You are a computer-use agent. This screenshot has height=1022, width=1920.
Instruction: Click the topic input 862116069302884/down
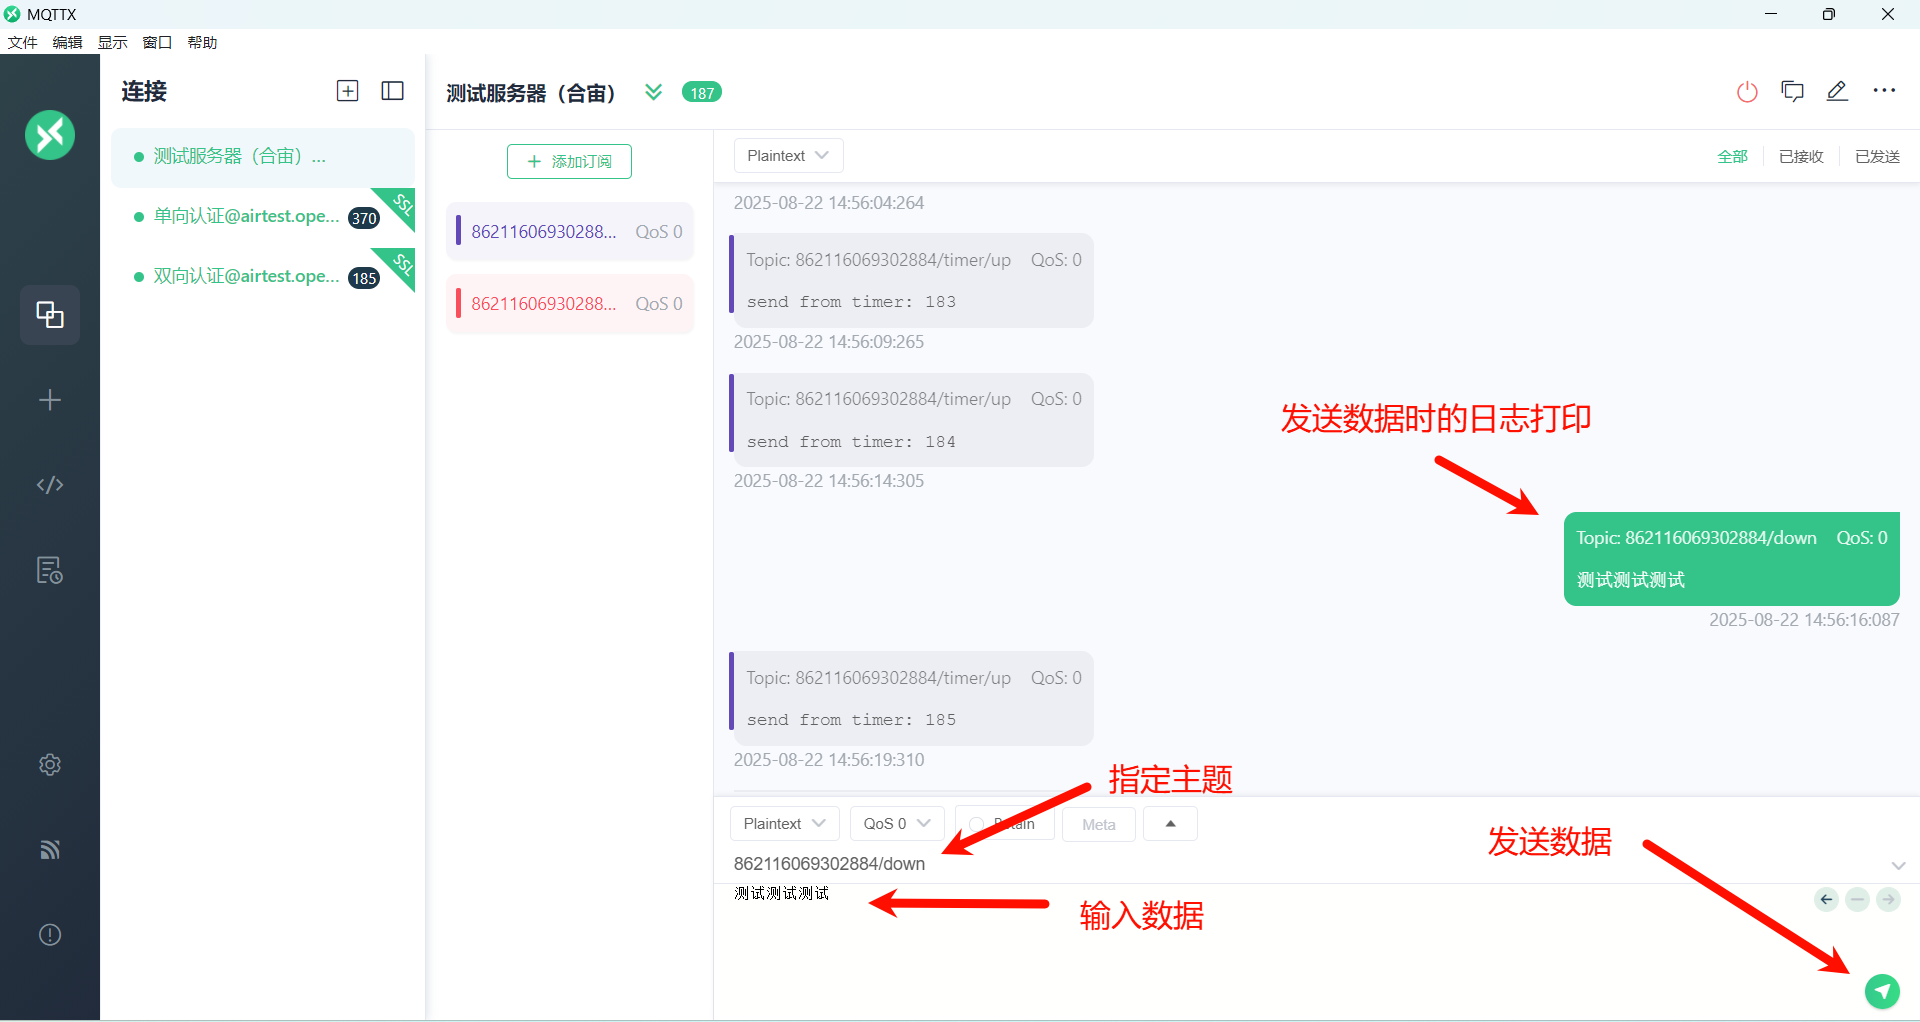829,864
